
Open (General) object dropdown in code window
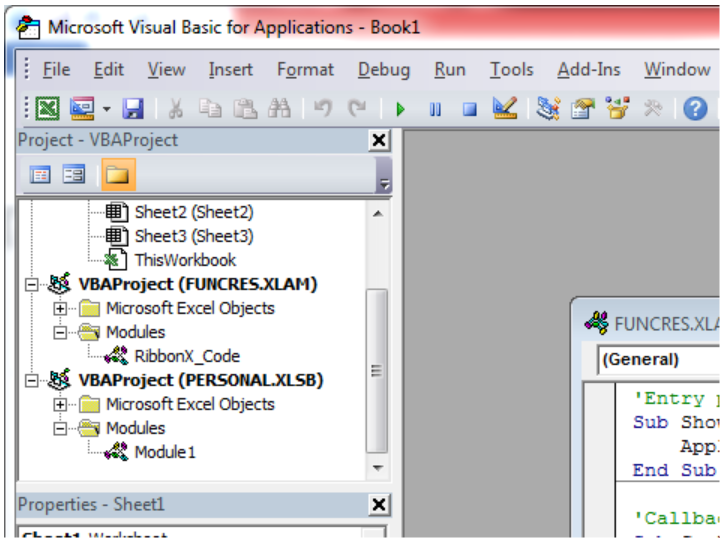coord(659,359)
